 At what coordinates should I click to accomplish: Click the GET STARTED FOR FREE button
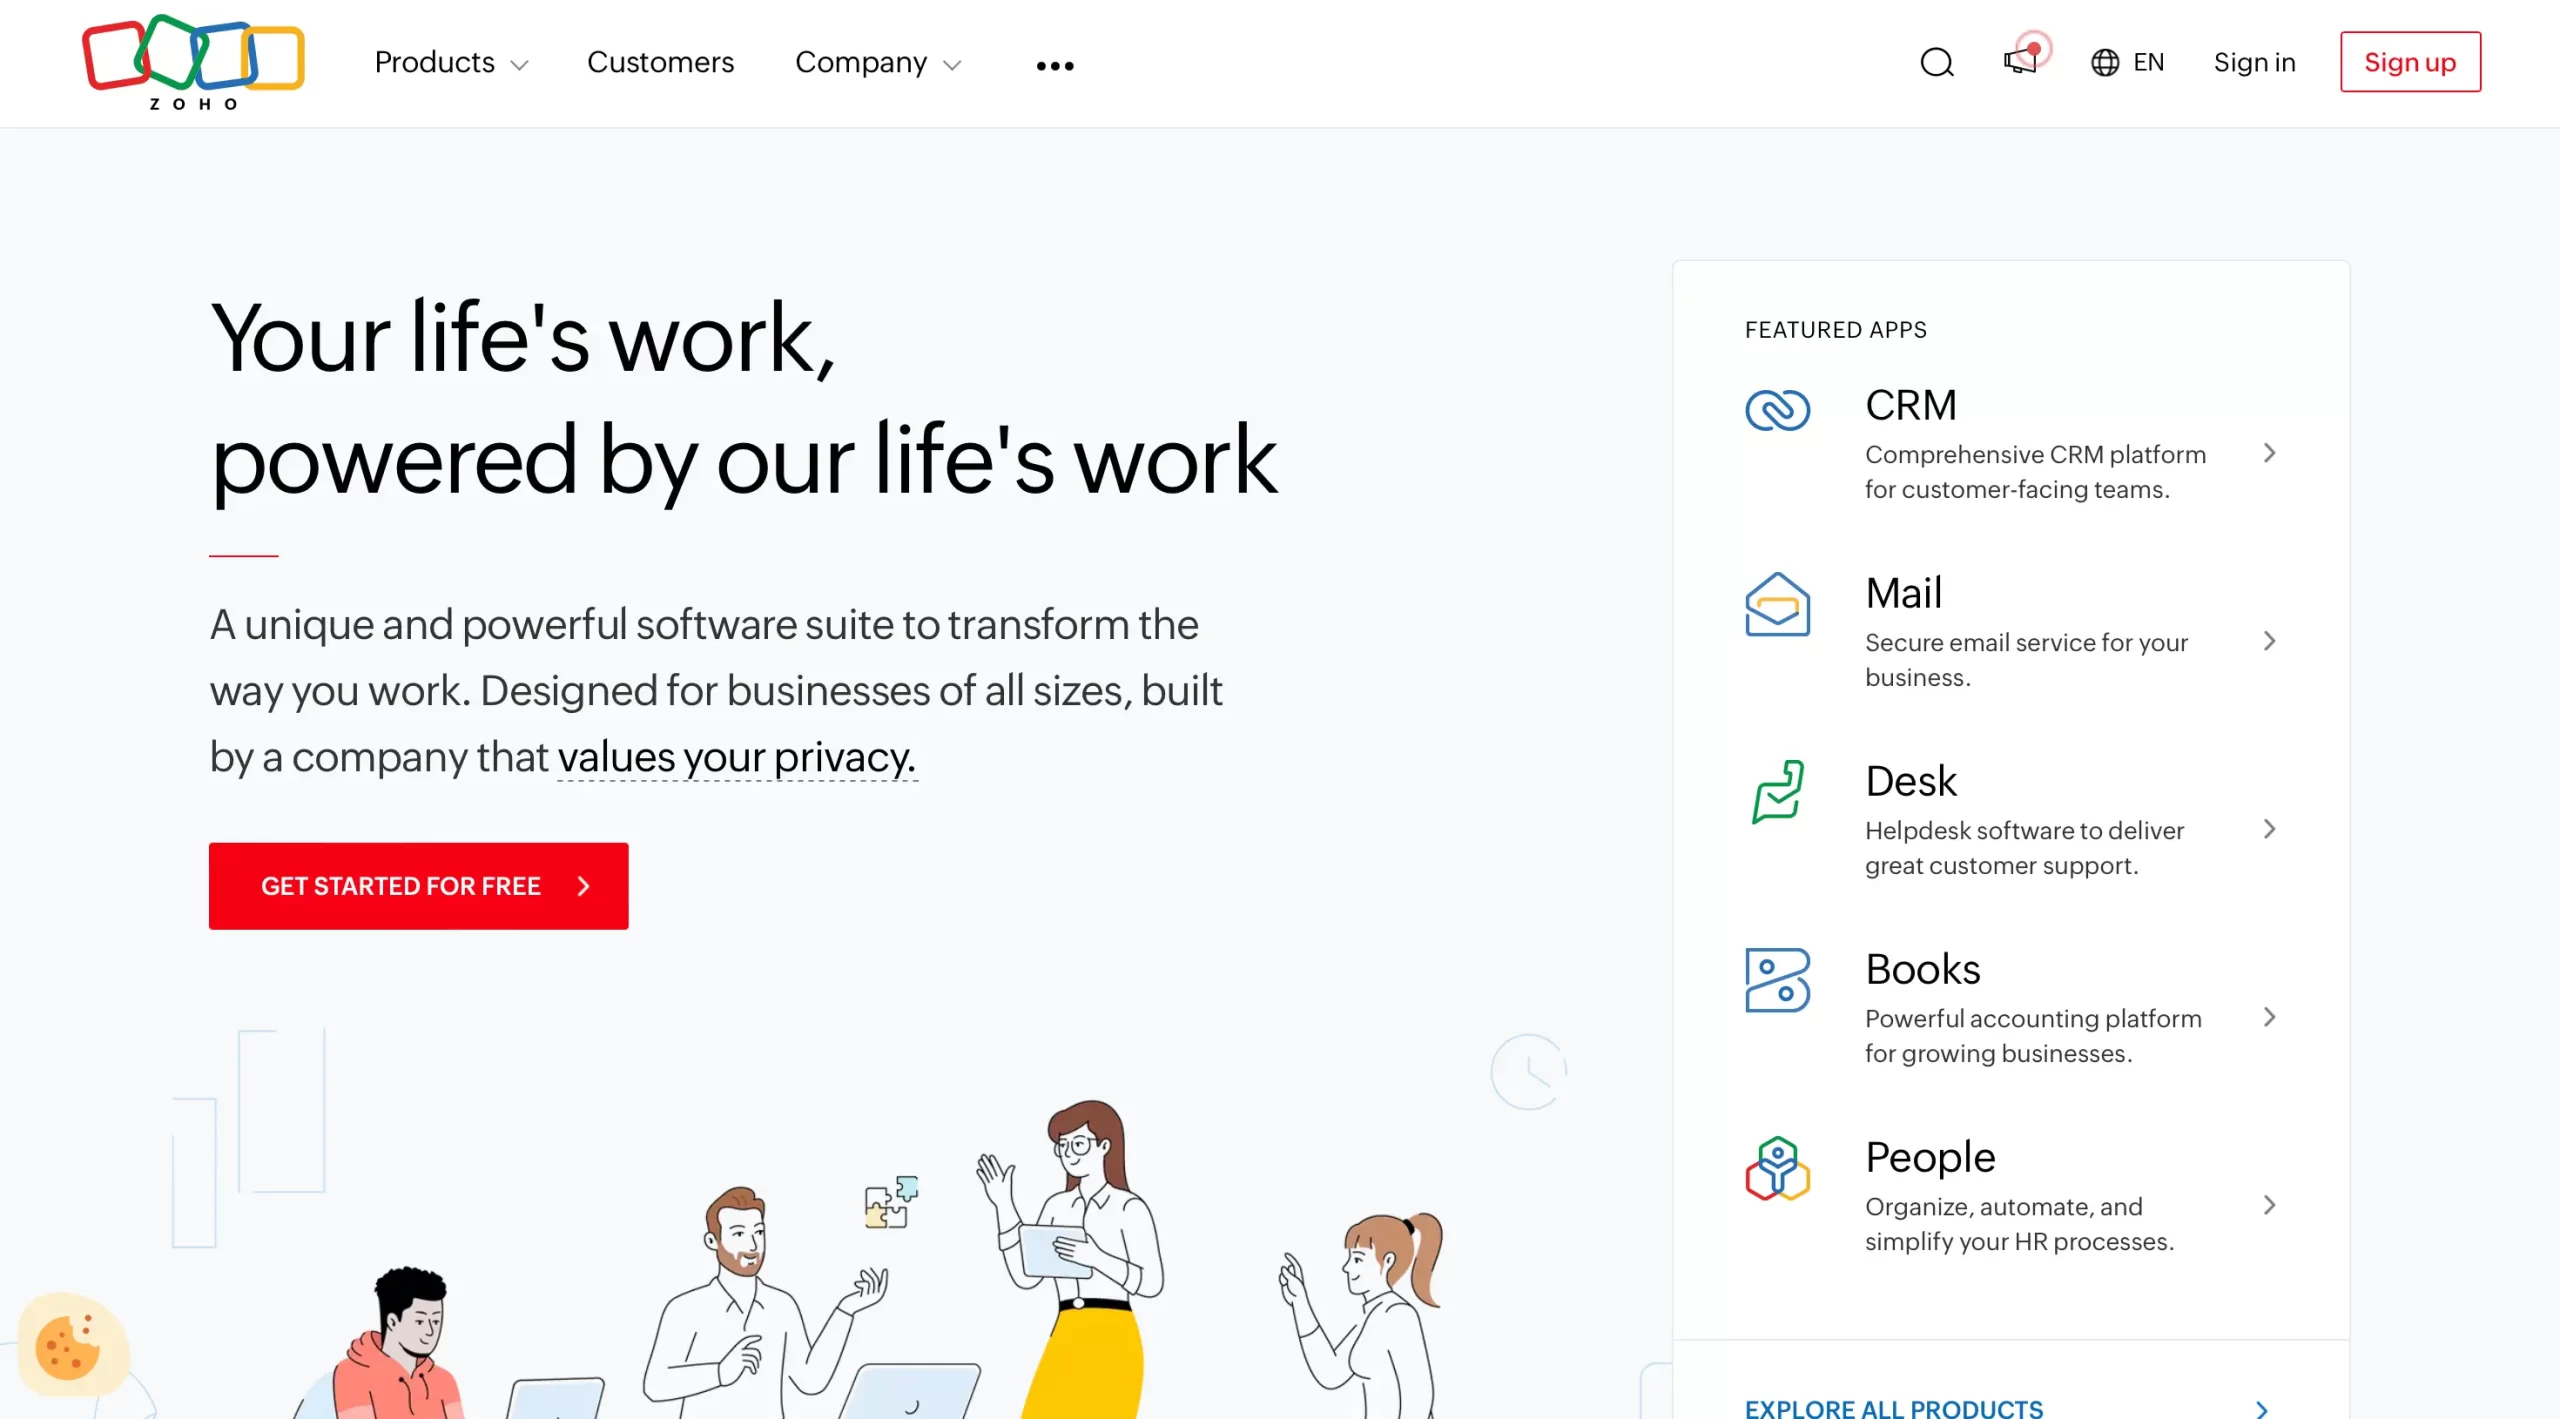point(418,886)
